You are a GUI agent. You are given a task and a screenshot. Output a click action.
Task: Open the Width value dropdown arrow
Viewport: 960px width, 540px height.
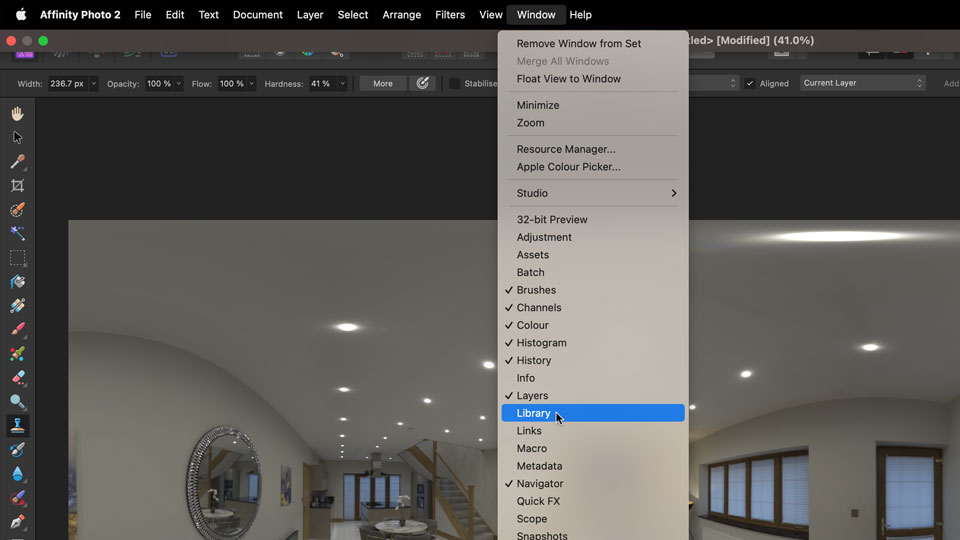(x=94, y=83)
